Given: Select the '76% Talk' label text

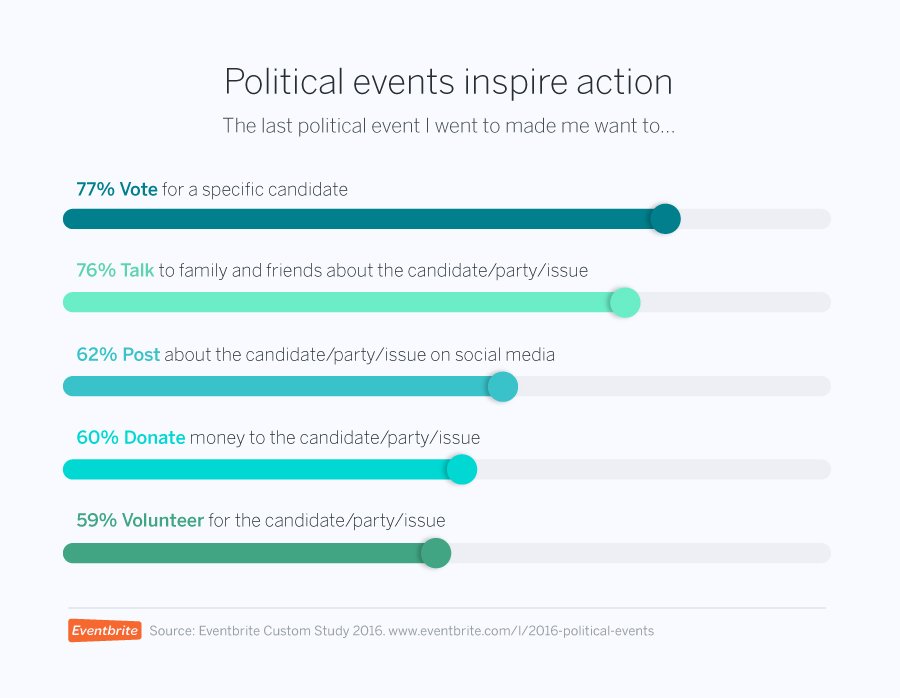Looking at the screenshot, I should (x=115, y=270).
